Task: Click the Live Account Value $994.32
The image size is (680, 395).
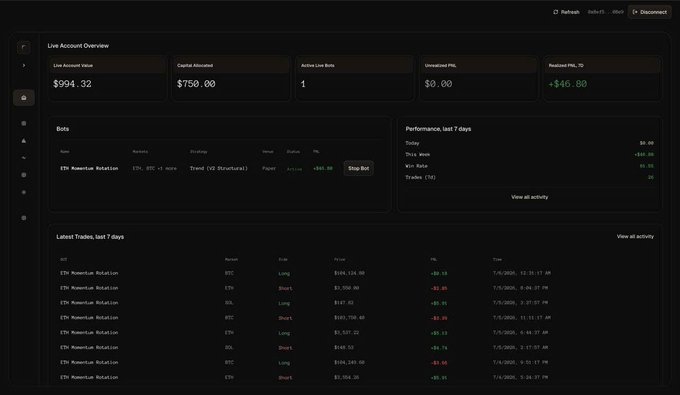Action: [x=72, y=84]
